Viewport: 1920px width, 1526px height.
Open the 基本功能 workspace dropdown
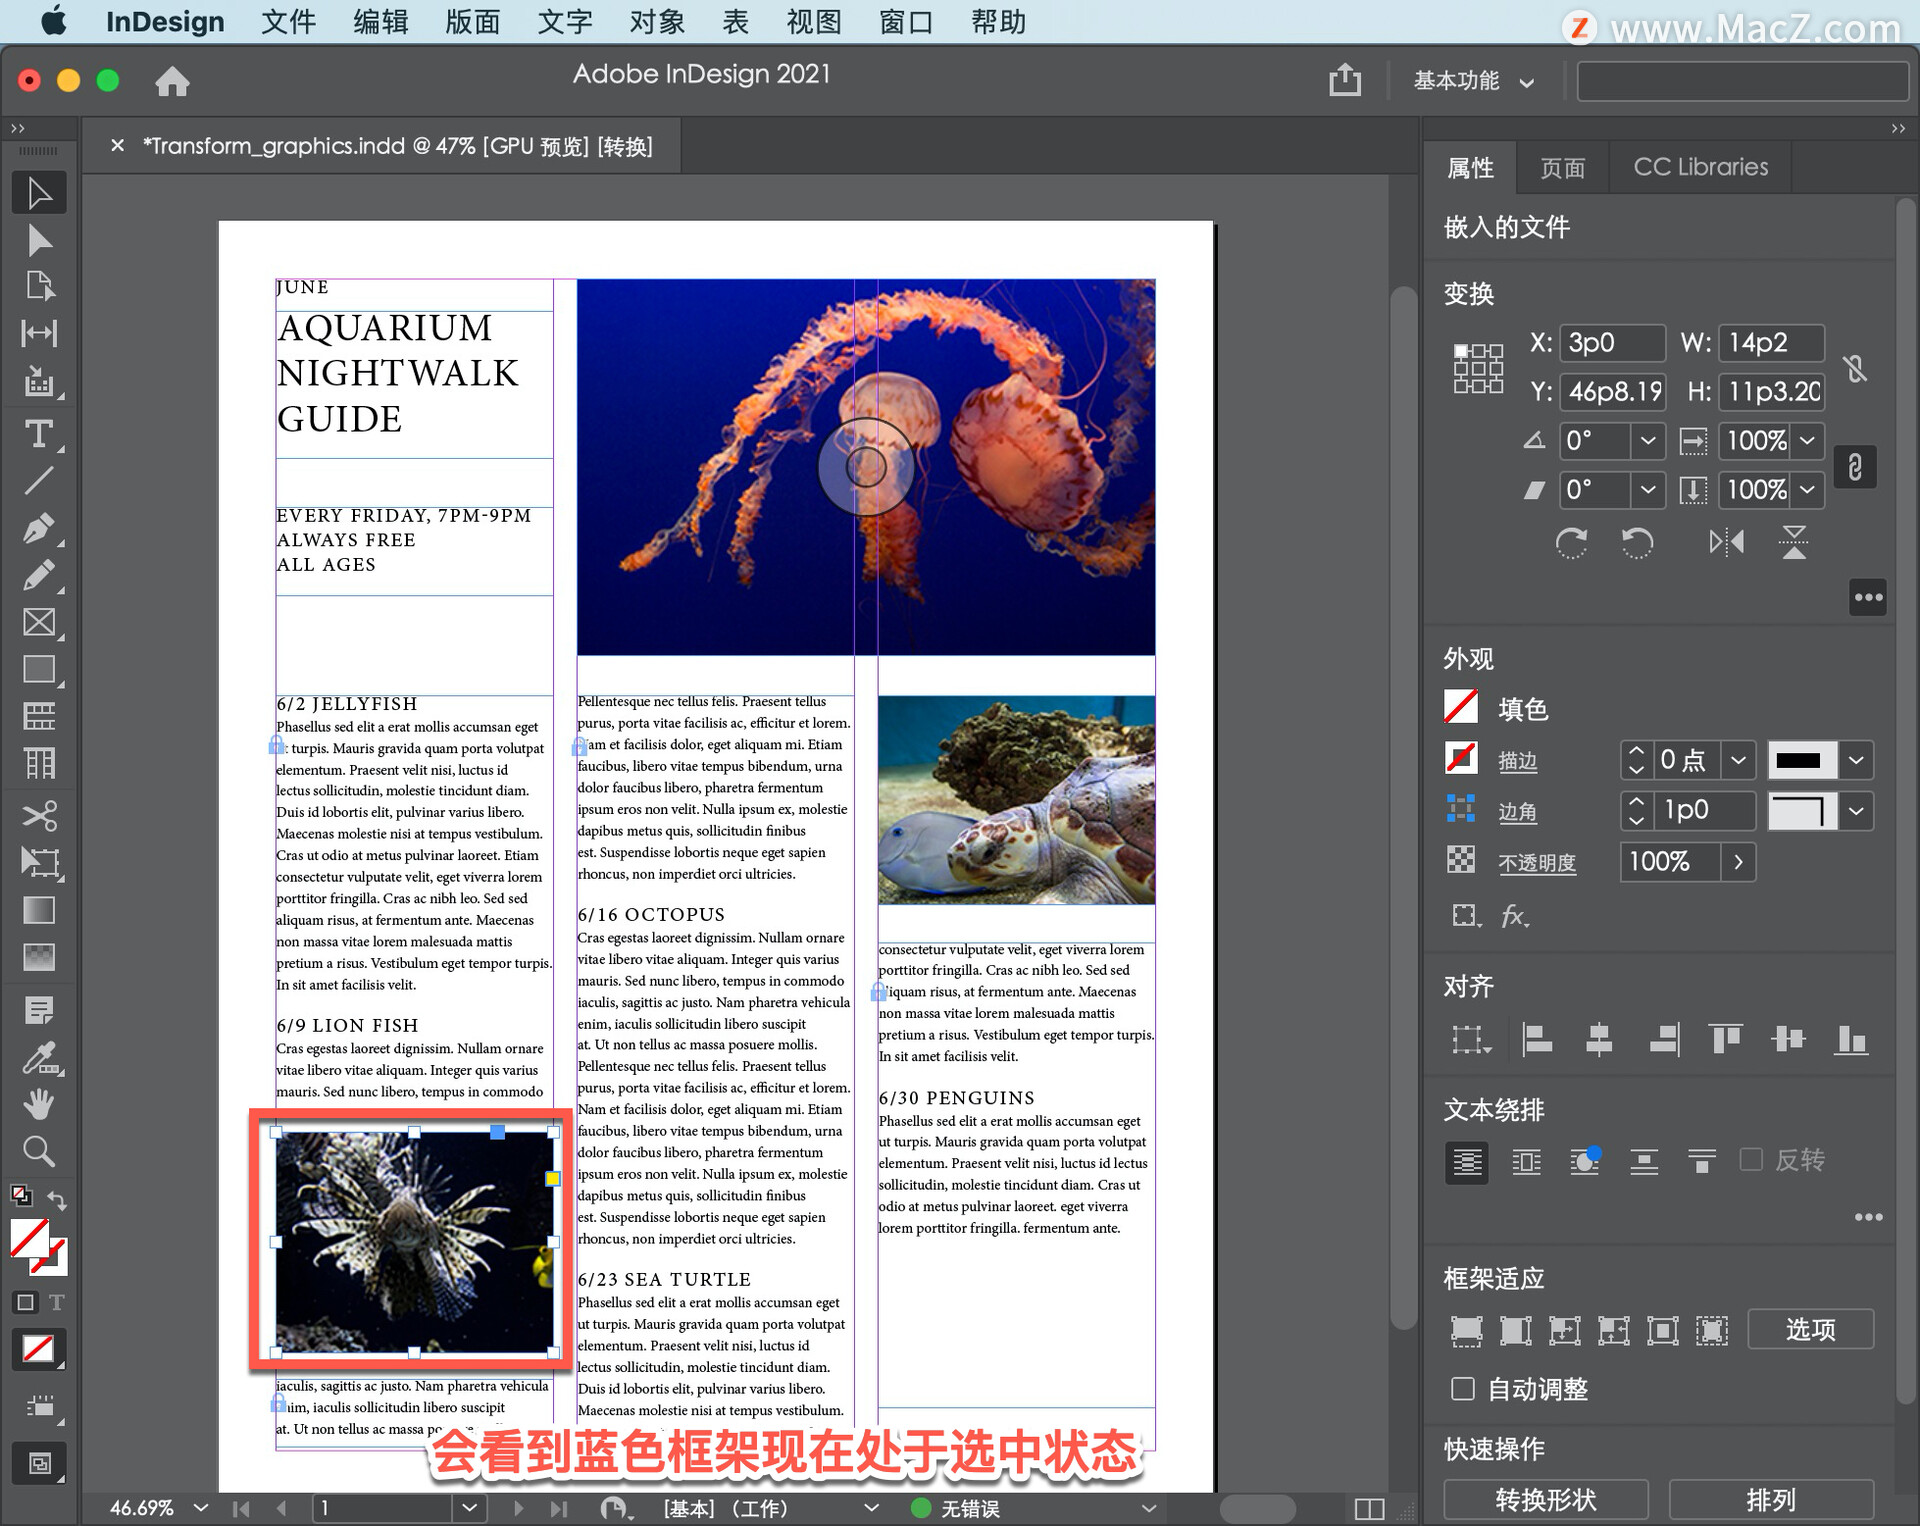click(1473, 81)
